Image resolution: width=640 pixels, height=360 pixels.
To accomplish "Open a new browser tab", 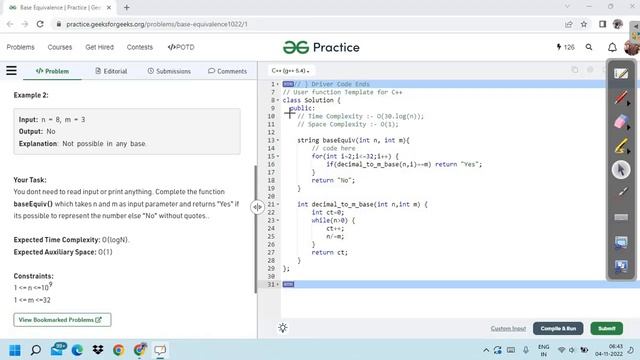I will pyautogui.click(x=127, y=7).
